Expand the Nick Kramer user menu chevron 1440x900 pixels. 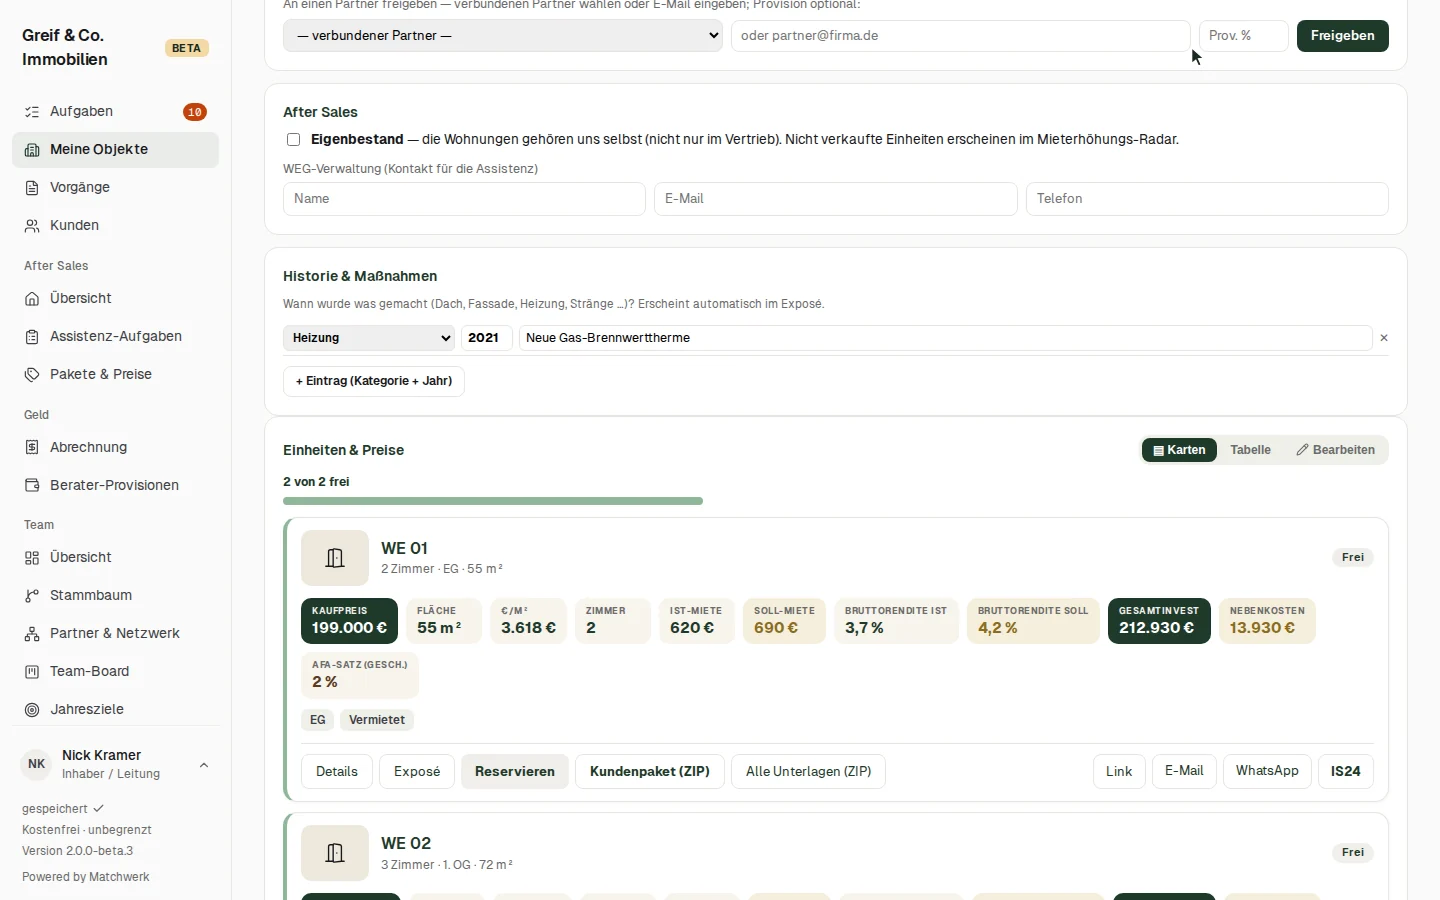[x=204, y=765]
